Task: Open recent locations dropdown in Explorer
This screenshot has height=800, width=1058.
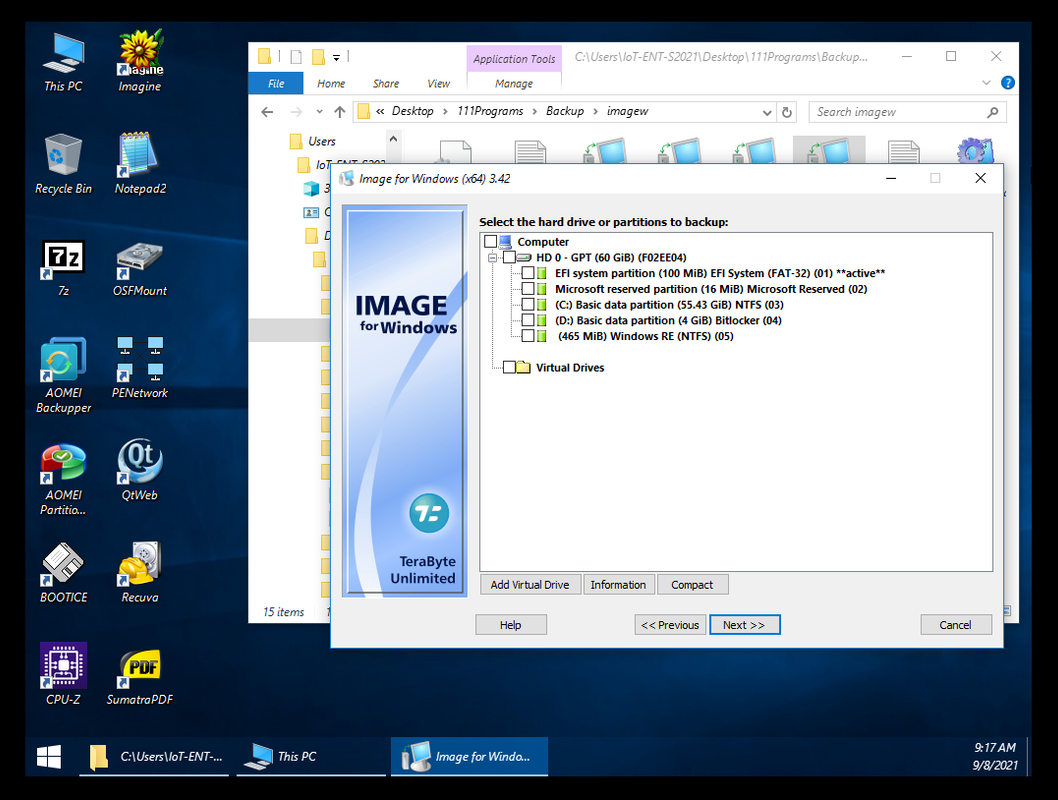Action: pyautogui.click(x=319, y=112)
